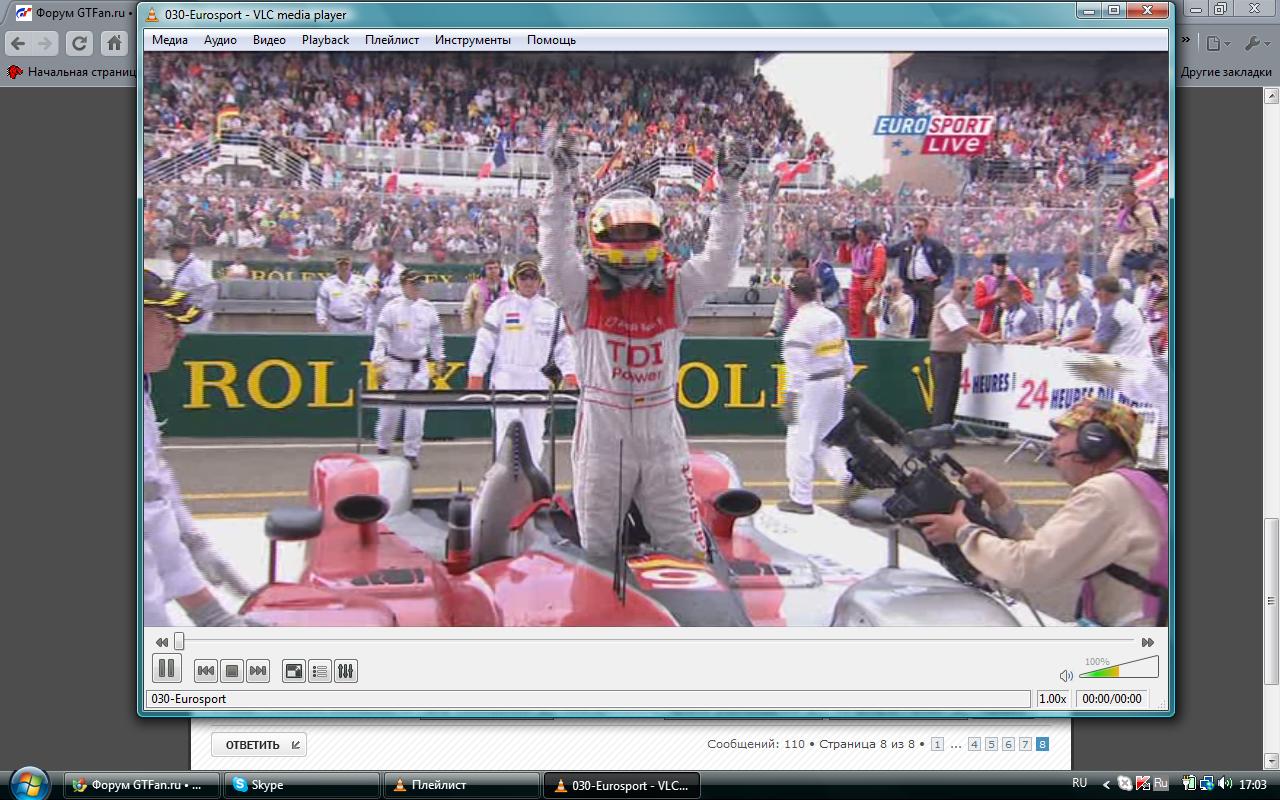Screen dimensions: 1280x800
Task: Stop playback in VLC
Action: [232, 671]
